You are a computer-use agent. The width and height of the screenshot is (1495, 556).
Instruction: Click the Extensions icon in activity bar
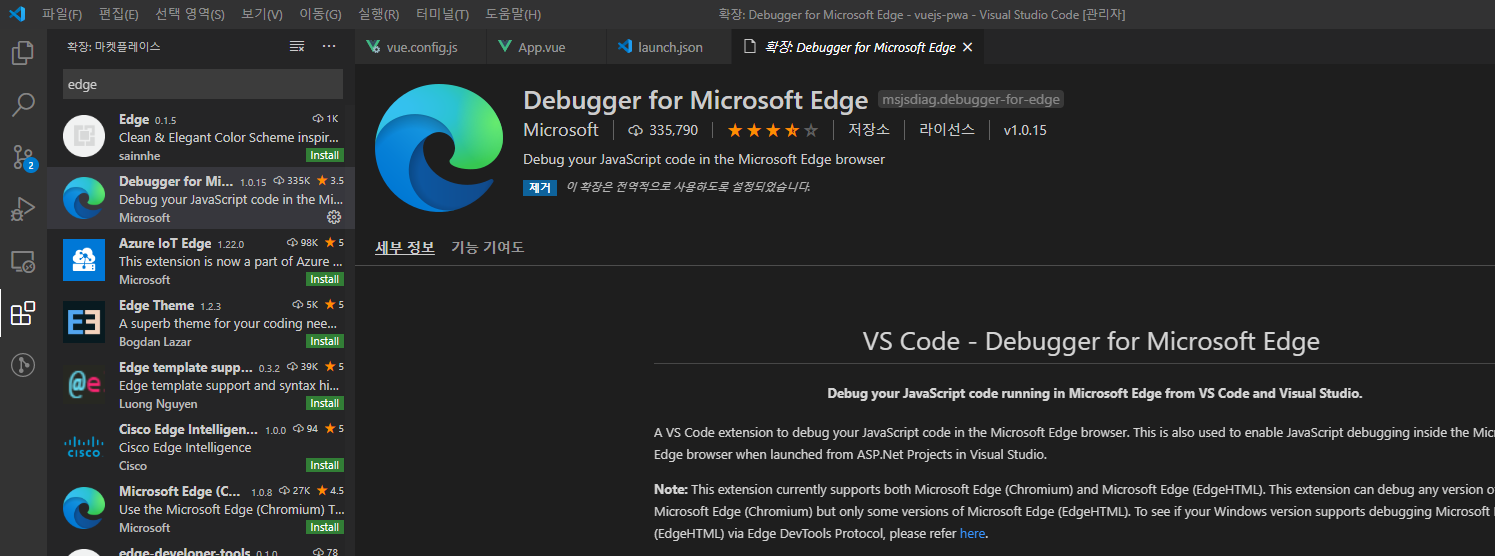(x=22, y=314)
